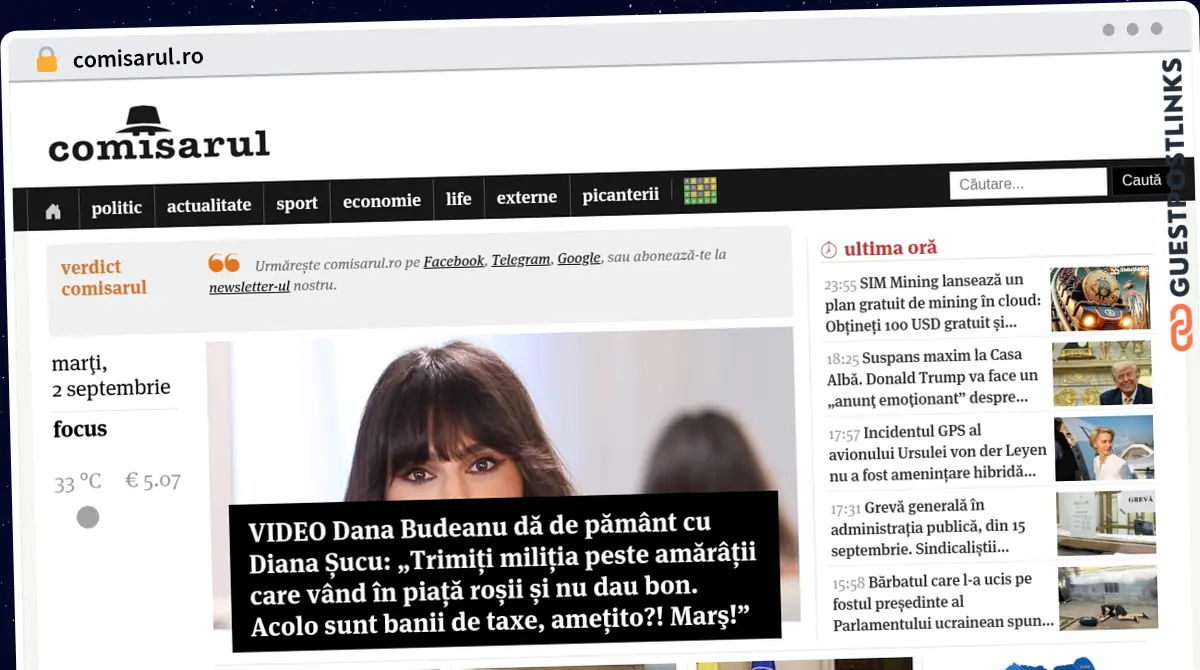The image size is (1200, 670).
Task: Click the orange quotation marks icon
Action: click(x=224, y=263)
